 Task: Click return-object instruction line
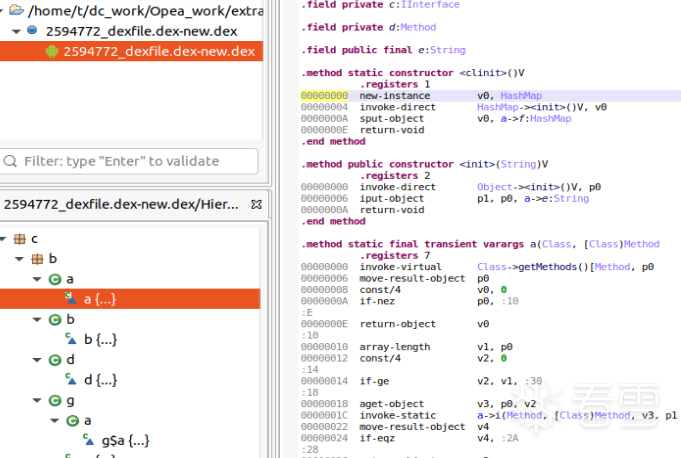pyautogui.click(x=395, y=324)
